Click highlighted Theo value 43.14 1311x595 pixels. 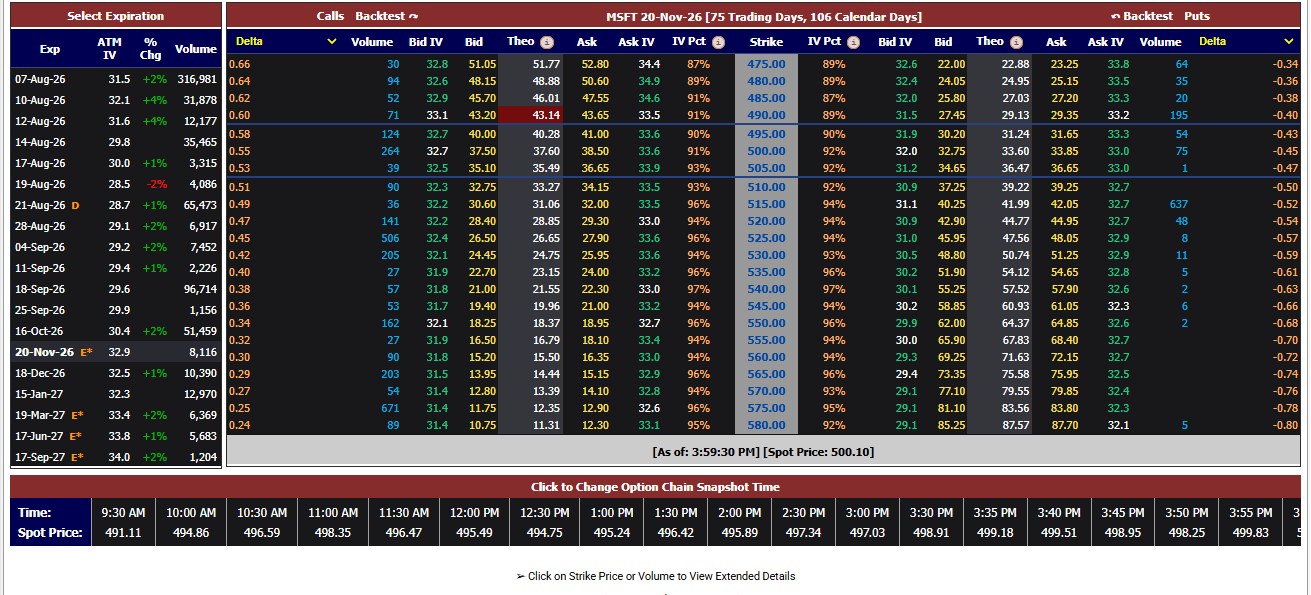coord(529,115)
